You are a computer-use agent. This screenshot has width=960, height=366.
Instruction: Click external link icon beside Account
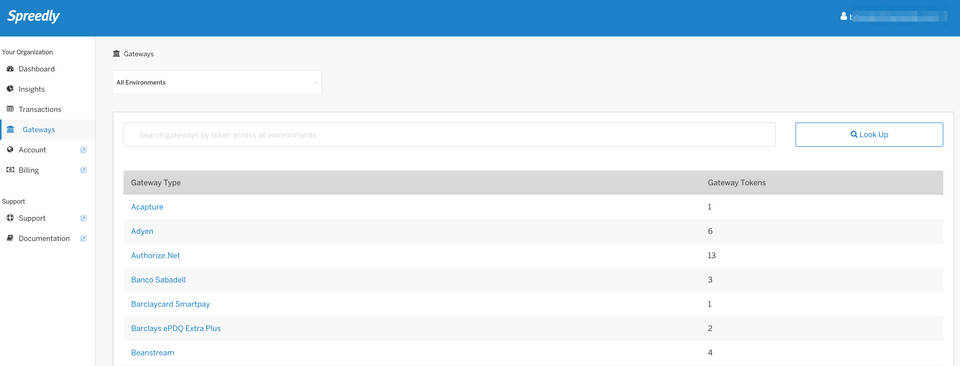click(84, 150)
